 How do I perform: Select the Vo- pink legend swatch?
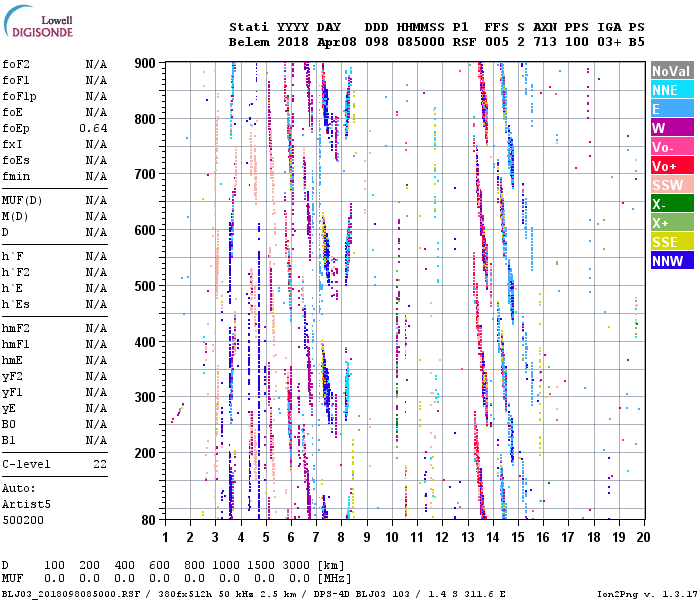672,146
